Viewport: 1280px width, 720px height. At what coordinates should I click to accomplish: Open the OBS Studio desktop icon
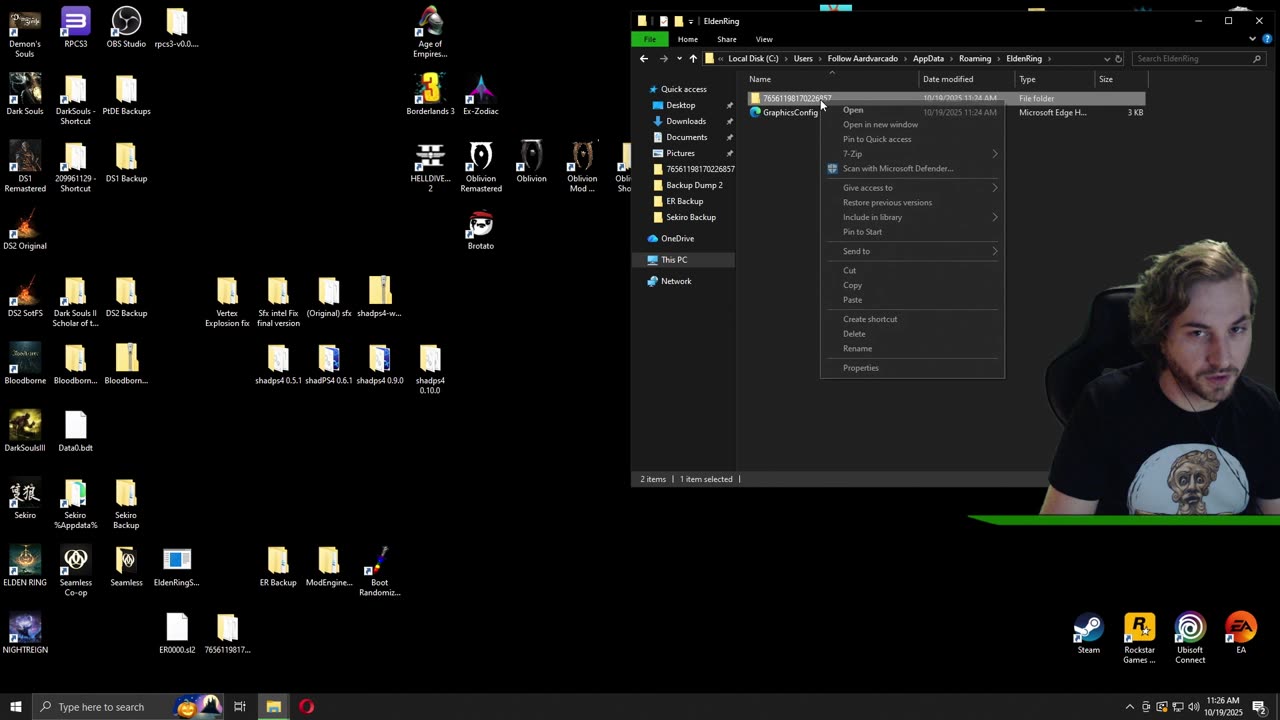pos(126,22)
